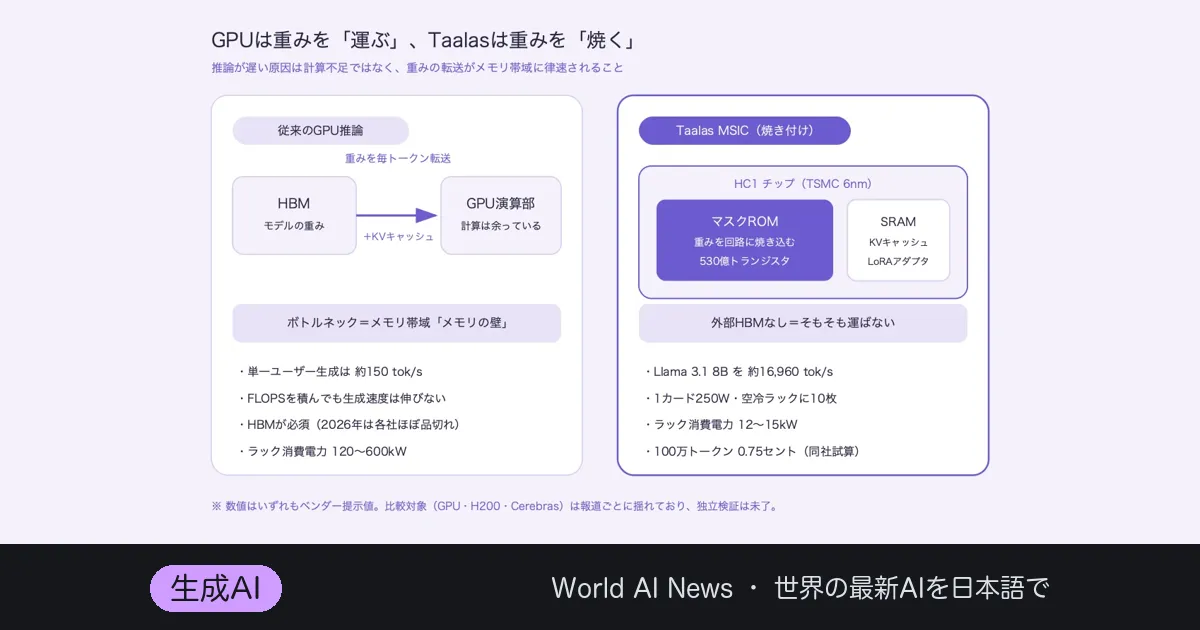Click the Llama 3.1 8B 約16,960 tok/s bullet

(739, 372)
